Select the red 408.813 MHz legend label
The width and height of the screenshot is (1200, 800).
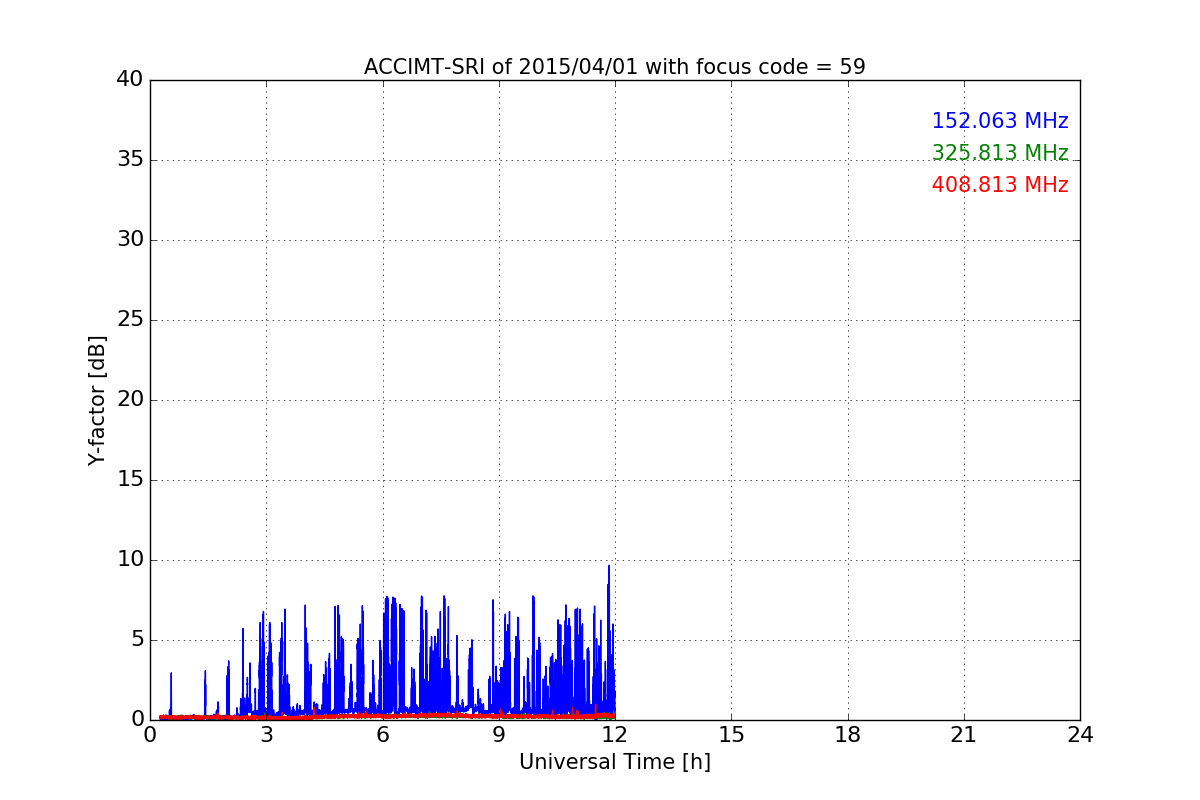[x=1000, y=185]
